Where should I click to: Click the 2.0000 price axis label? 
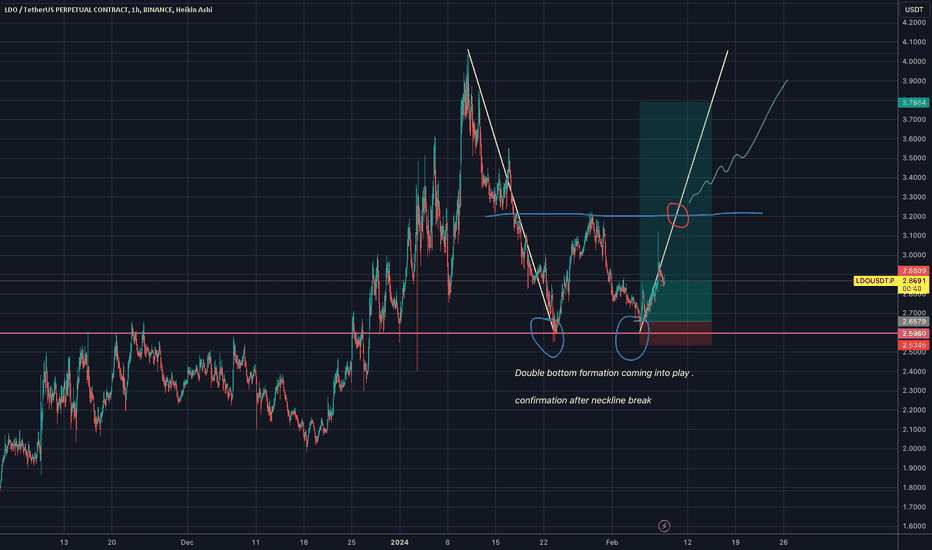pyautogui.click(x=914, y=448)
